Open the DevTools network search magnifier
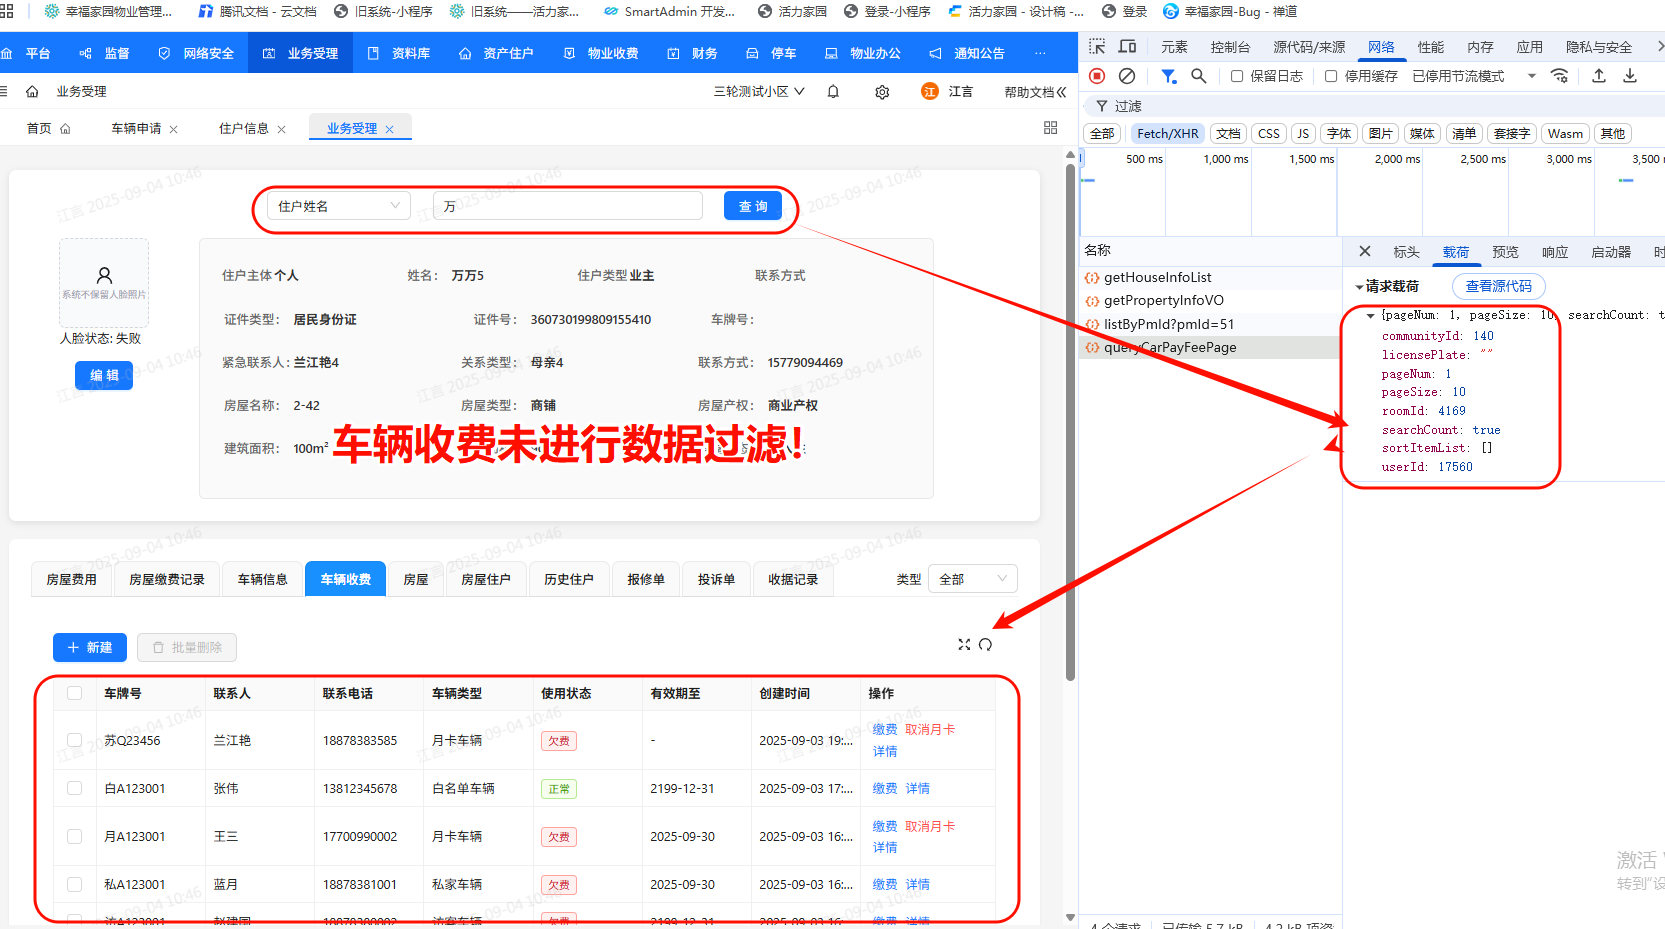This screenshot has width=1665, height=929. click(1198, 76)
